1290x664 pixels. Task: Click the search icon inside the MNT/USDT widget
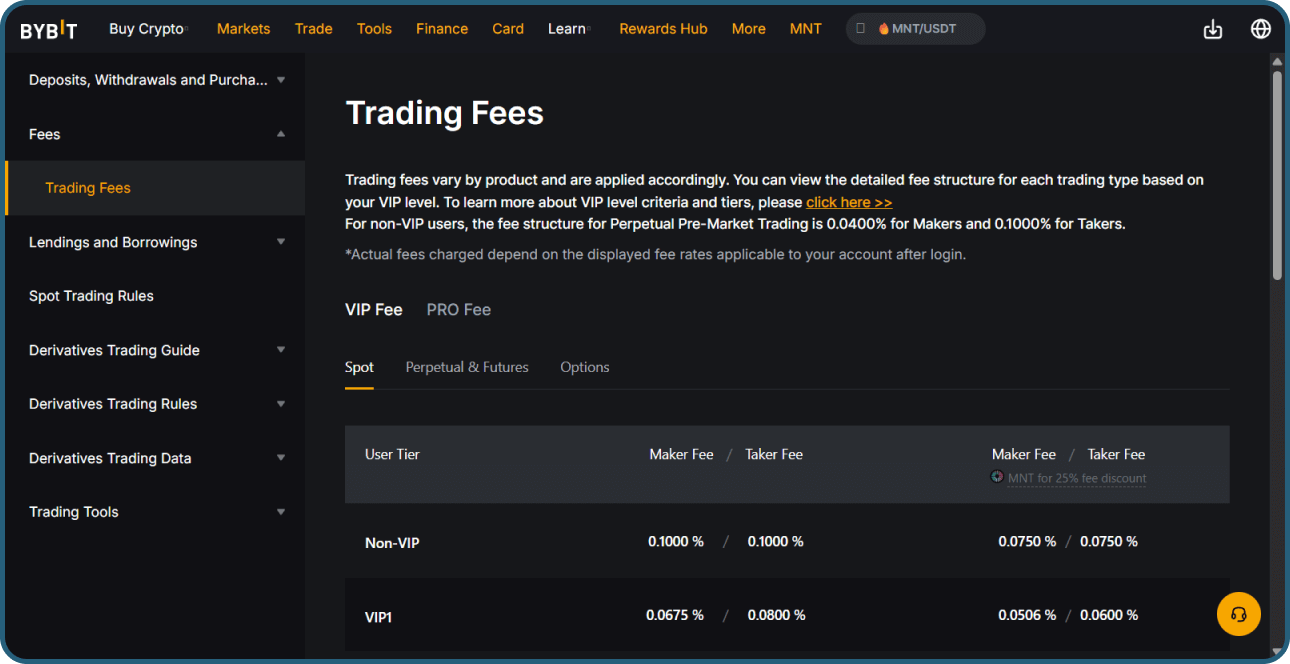(x=862, y=29)
